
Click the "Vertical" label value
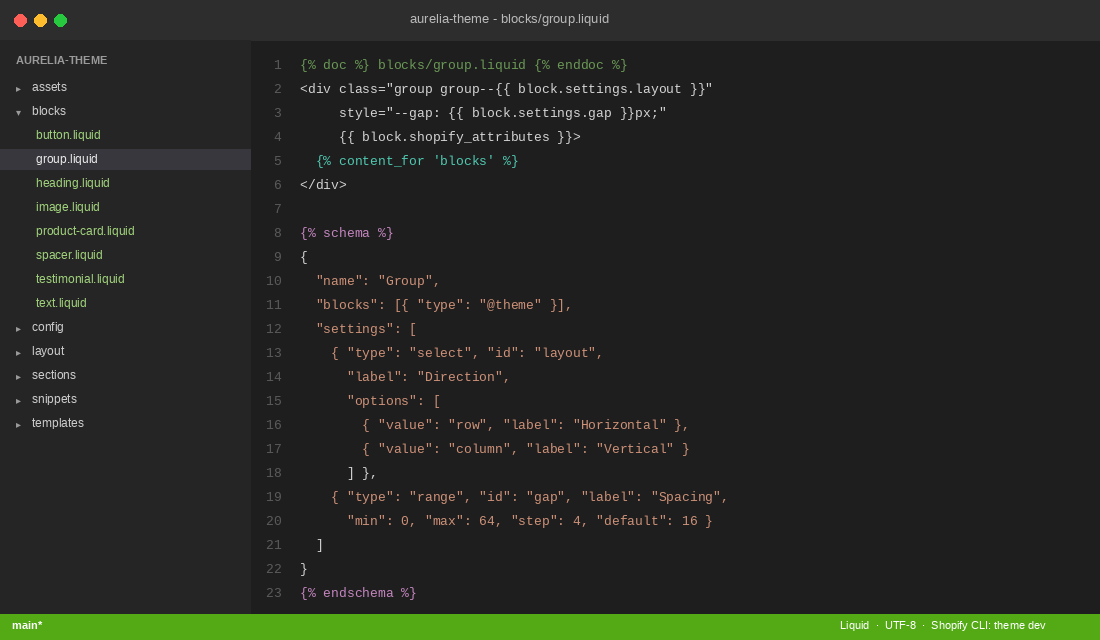coord(635,449)
